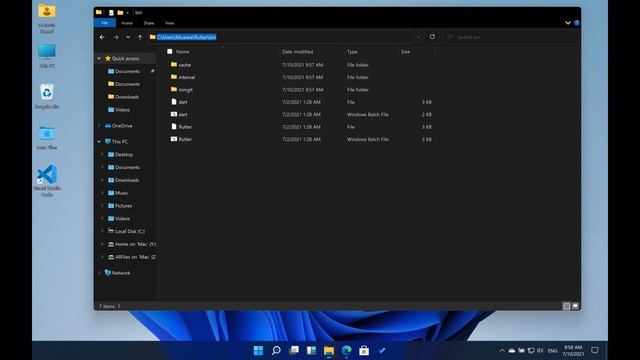Sort by Name column header

point(182,52)
